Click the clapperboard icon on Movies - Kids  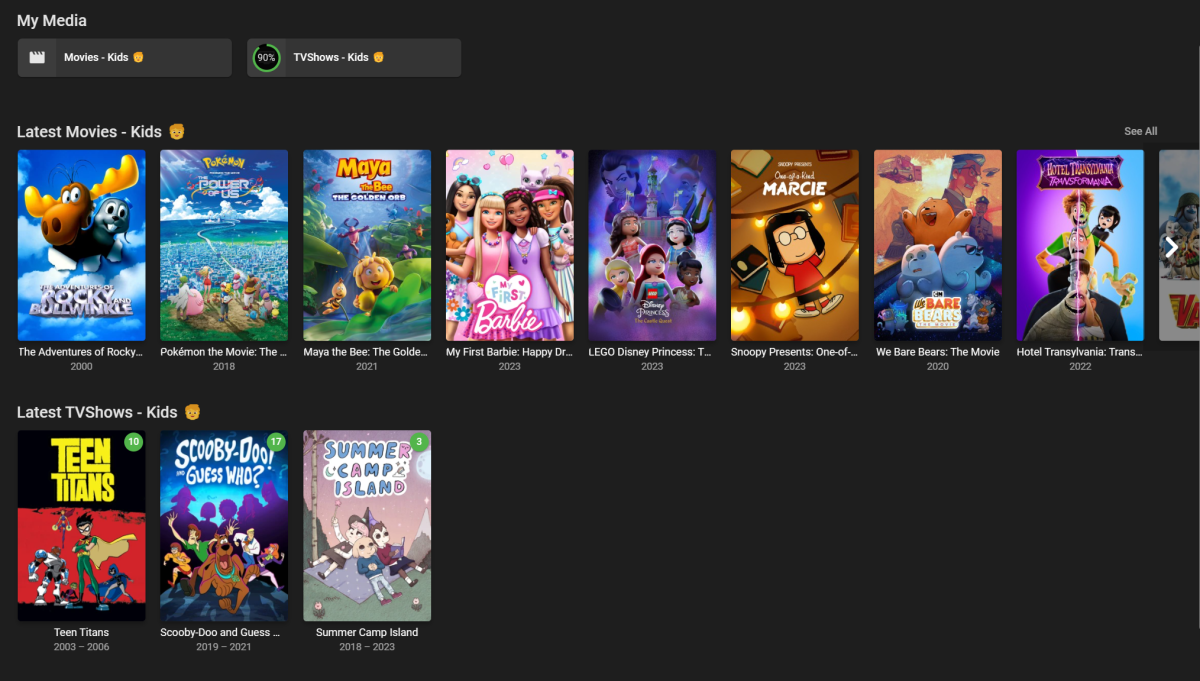pyautogui.click(x=37, y=57)
